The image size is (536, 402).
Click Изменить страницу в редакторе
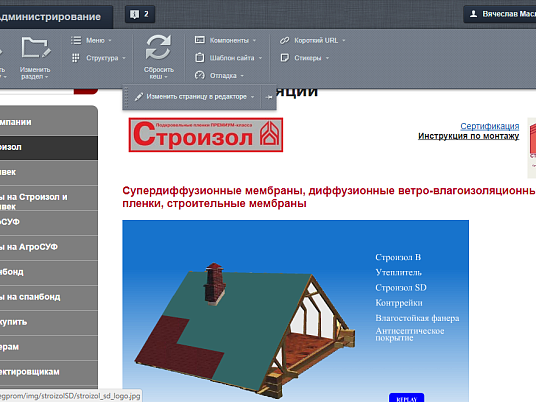click(196, 97)
